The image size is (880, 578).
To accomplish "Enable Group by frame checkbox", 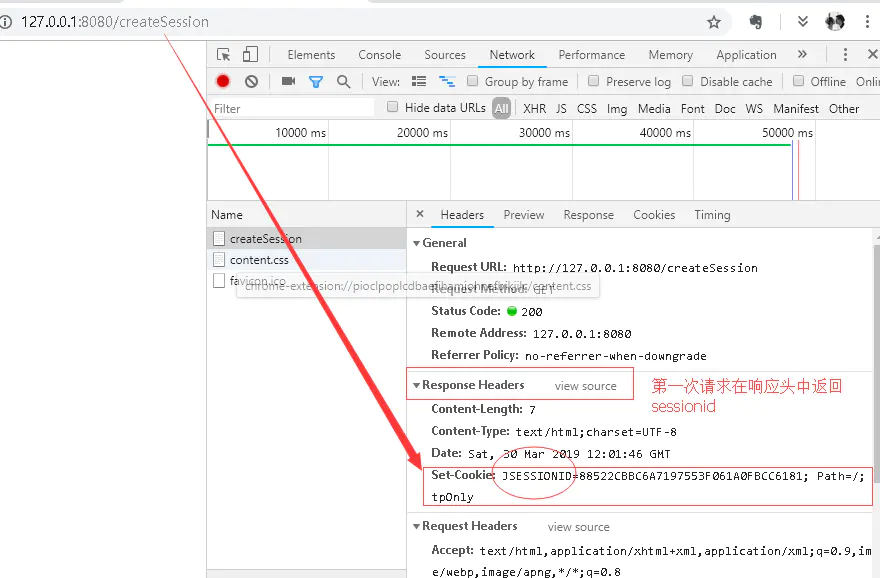I will tap(473, 81).
